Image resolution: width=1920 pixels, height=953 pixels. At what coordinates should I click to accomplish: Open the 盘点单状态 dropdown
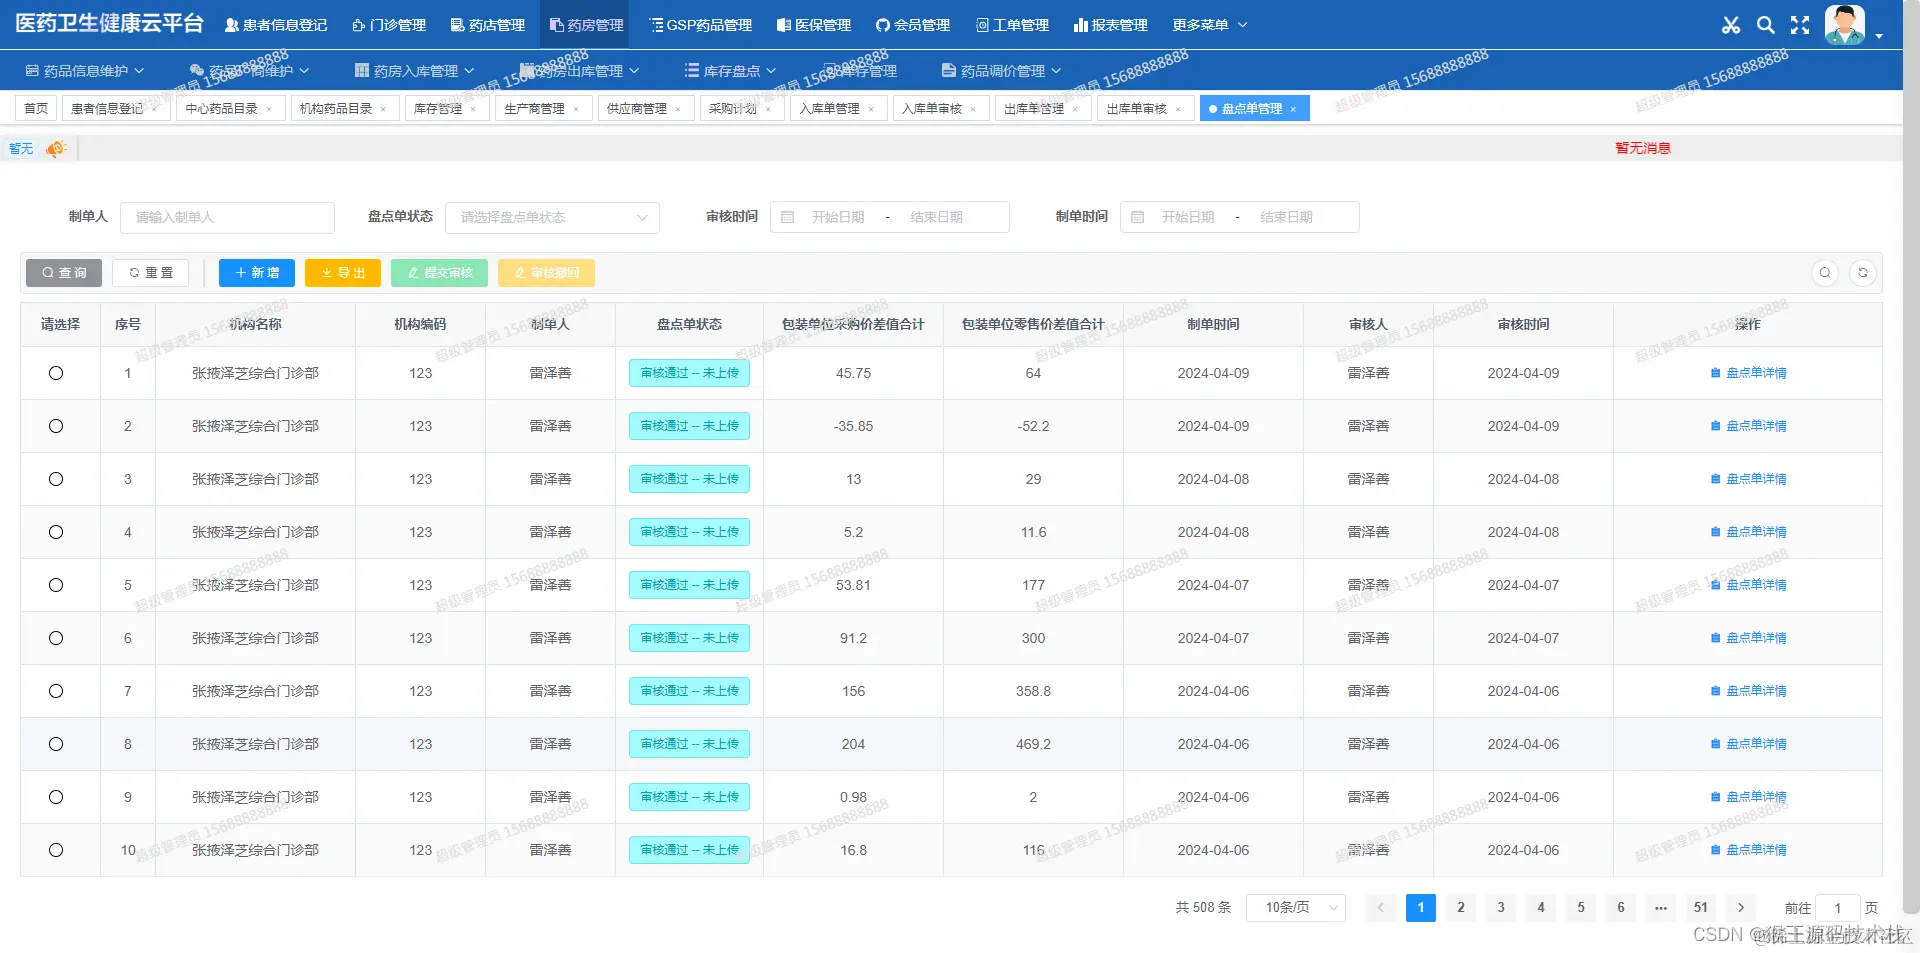pos(552,217)
